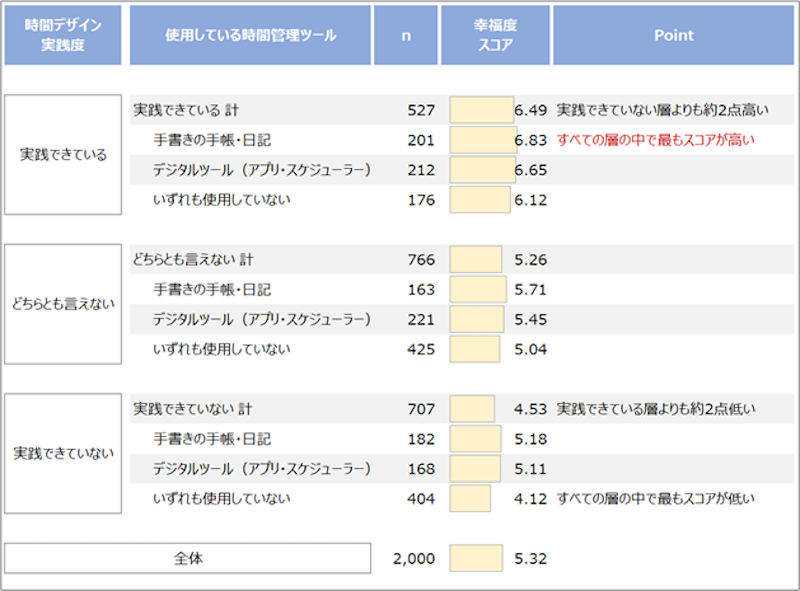Click the どちらとも言えない 計 row label
This screenshot has height=591, width=800.
click(193, 259)
